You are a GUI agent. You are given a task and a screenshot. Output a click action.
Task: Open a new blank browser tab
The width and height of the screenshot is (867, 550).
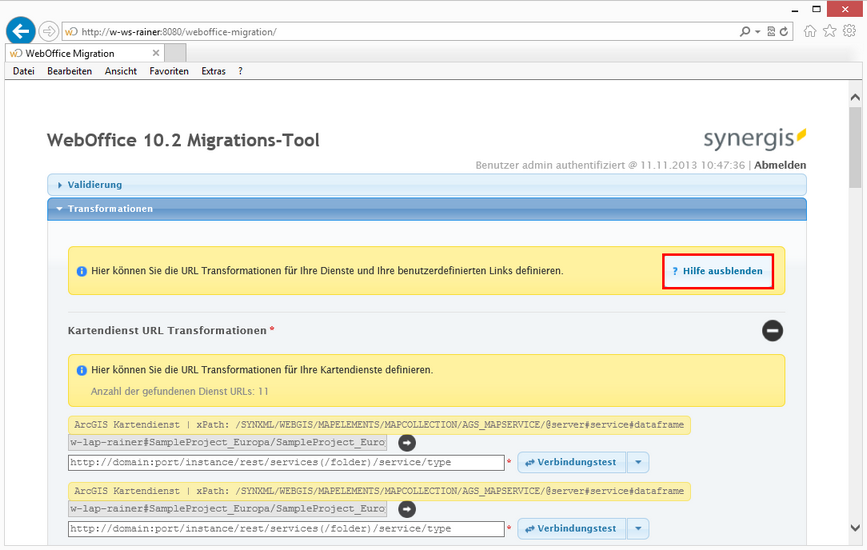point(175,53)
